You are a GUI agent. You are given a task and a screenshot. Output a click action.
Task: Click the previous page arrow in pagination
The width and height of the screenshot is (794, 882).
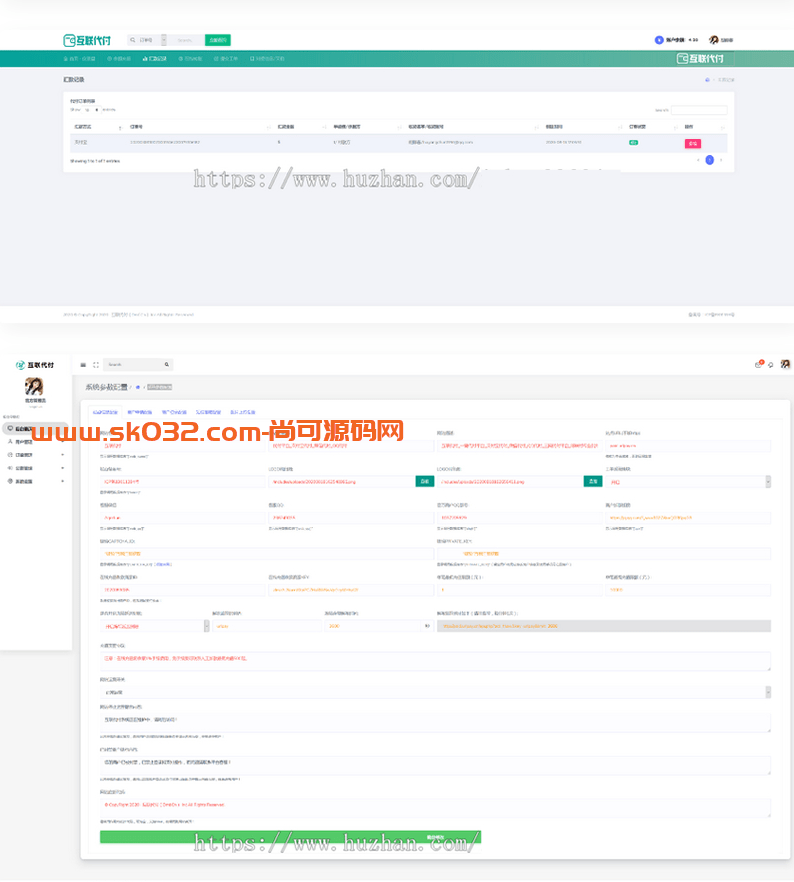point(698,160)
